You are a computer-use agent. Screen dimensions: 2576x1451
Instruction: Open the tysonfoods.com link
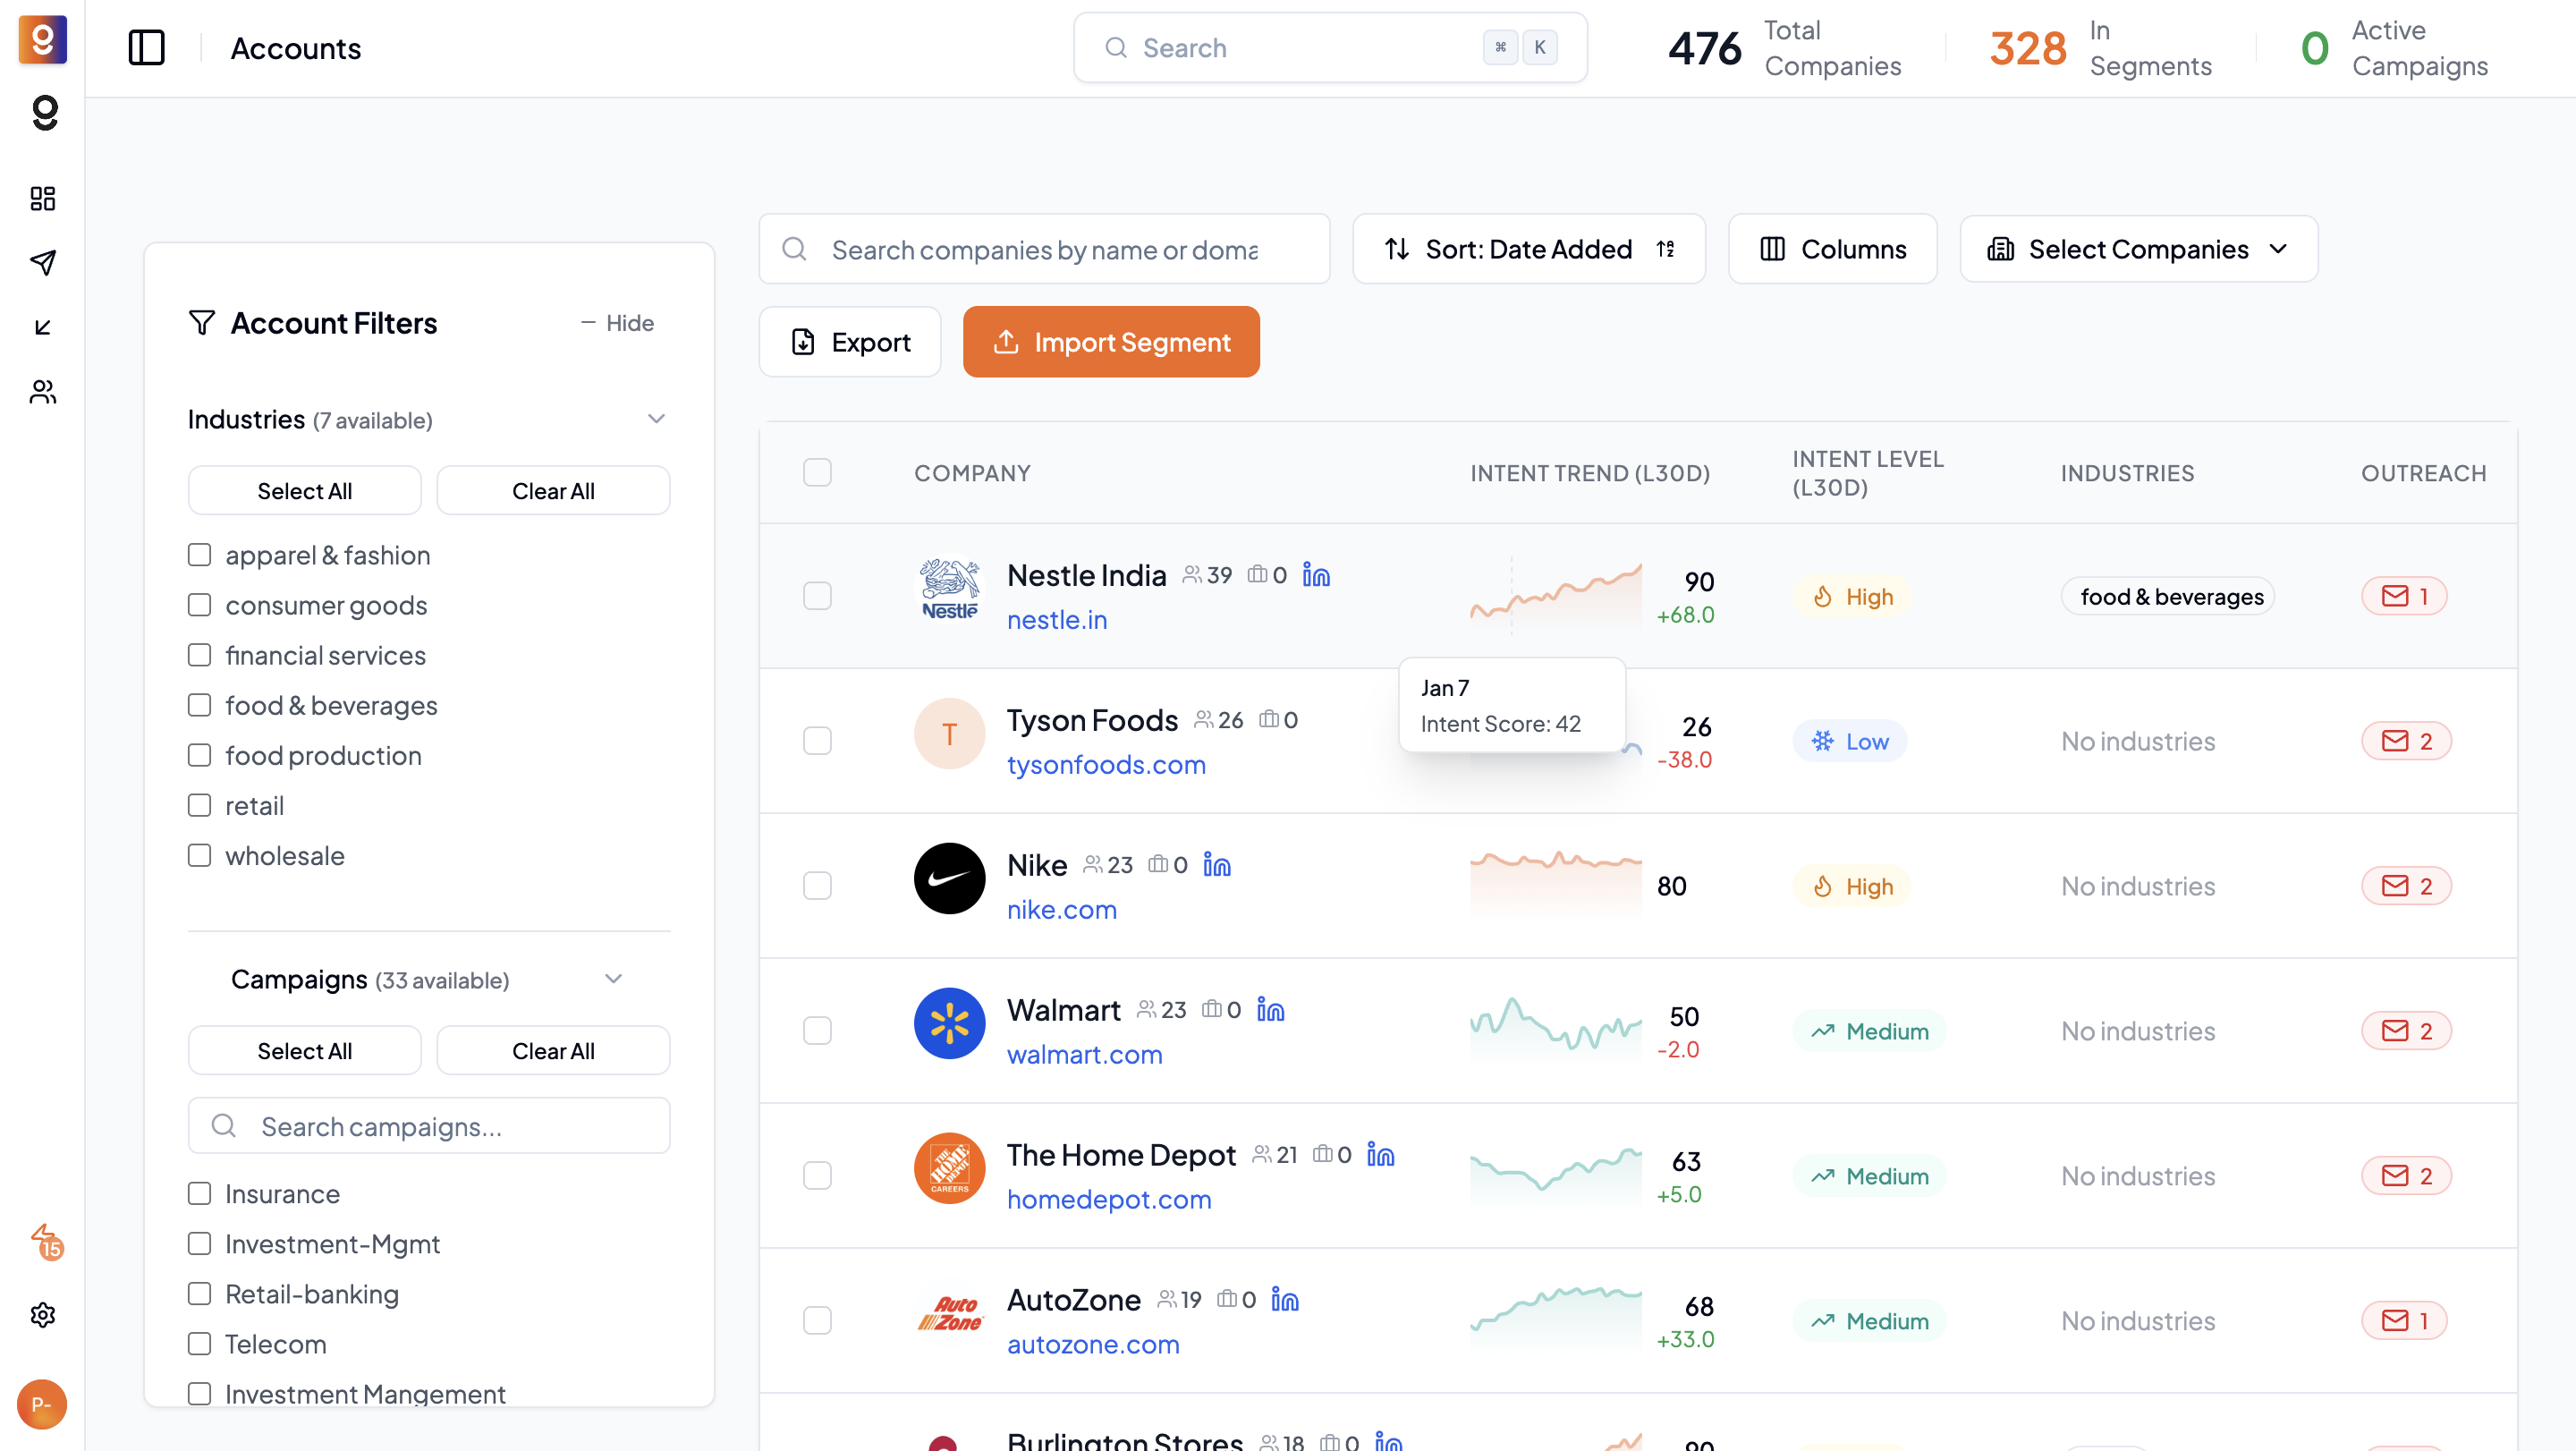tap(1105, 764)
